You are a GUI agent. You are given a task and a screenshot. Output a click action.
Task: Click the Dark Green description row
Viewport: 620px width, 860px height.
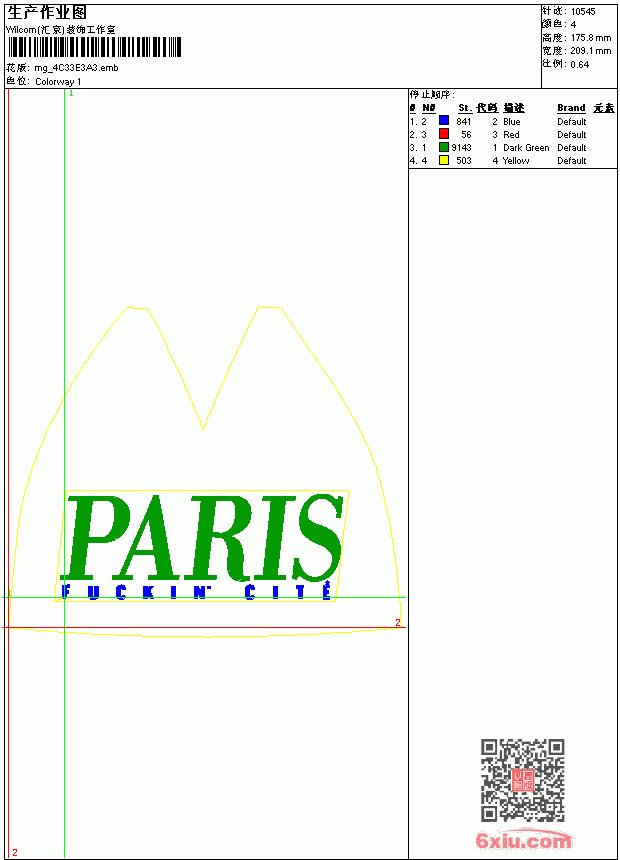[x=513, y=148]
